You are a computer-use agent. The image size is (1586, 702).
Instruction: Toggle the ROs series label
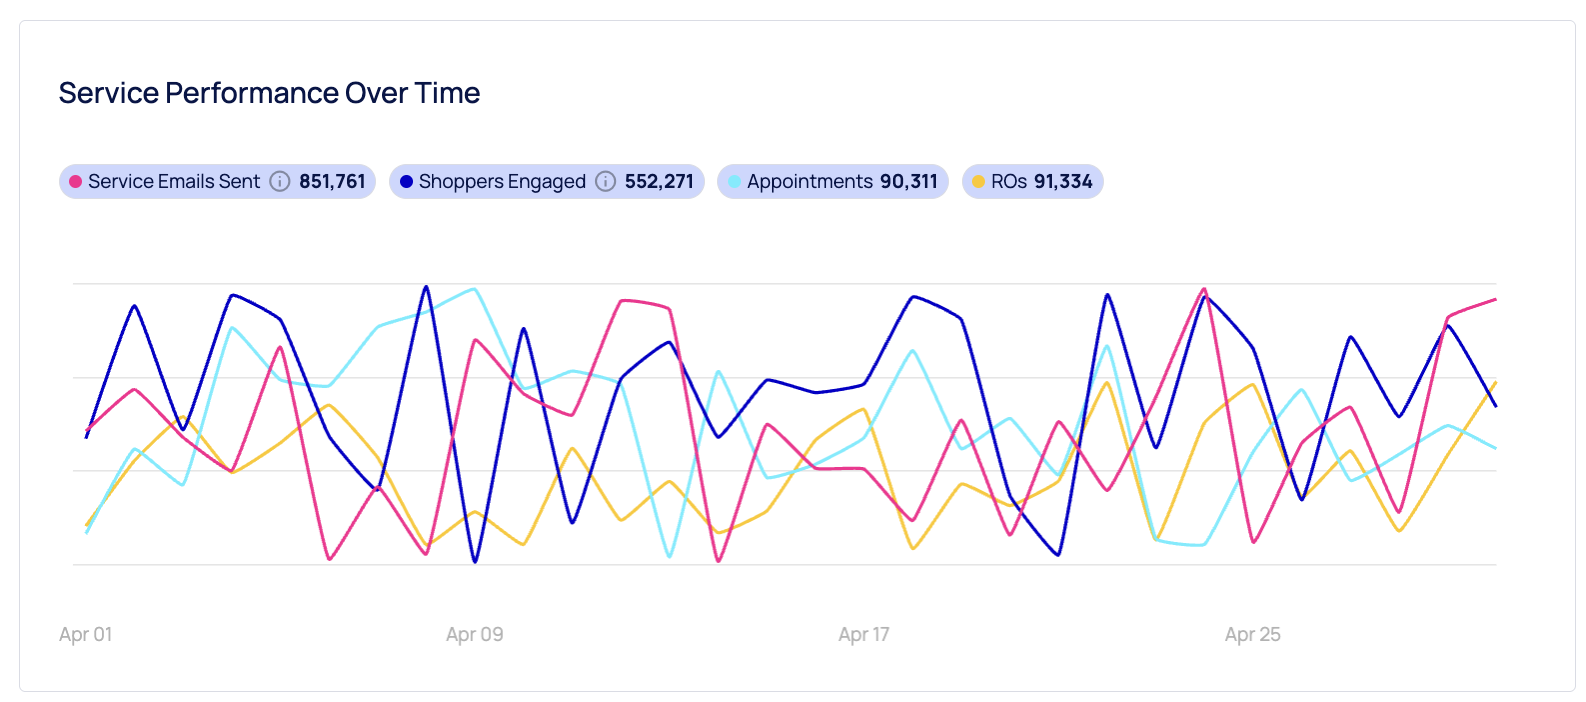pos(1009,181)
